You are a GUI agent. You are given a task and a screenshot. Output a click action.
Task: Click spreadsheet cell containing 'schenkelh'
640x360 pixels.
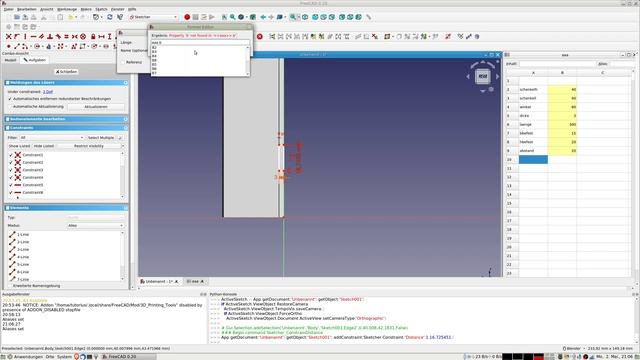click(x=533, y=89)
